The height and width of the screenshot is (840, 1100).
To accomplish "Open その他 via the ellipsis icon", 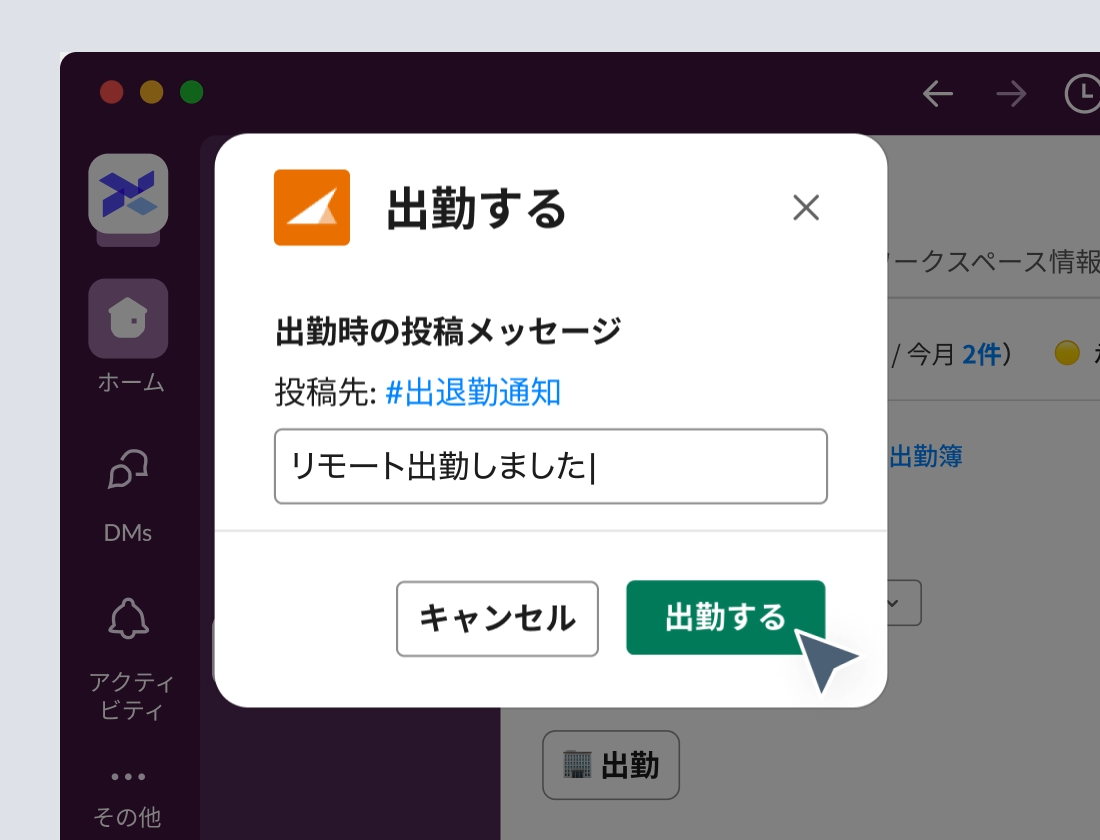I will pos(128,776).
